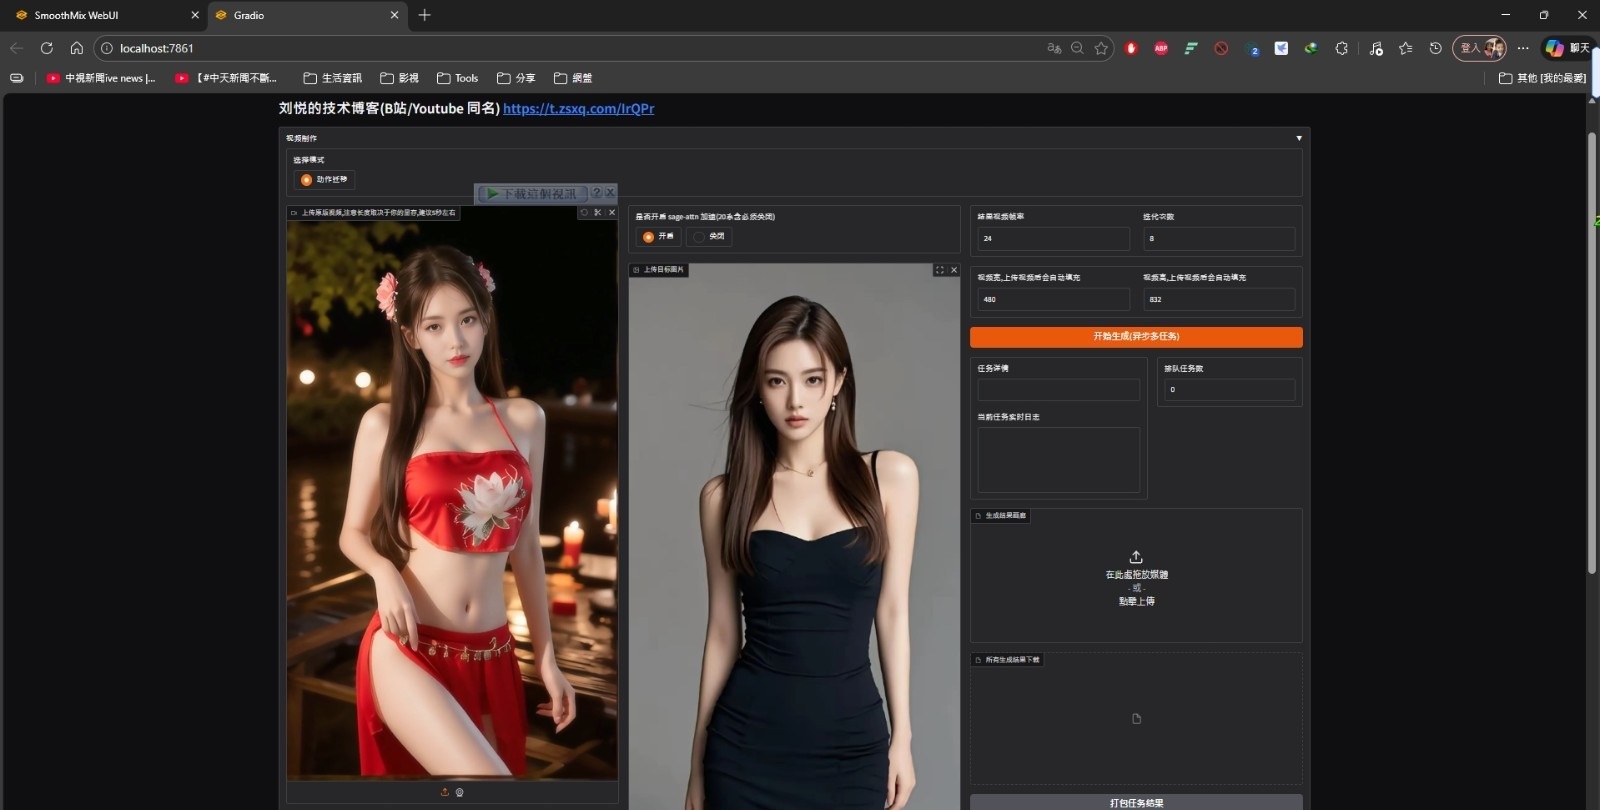Screen dimensions: 1600x810
Task: Open the Copilot chat button
Action: point(1566,48)
